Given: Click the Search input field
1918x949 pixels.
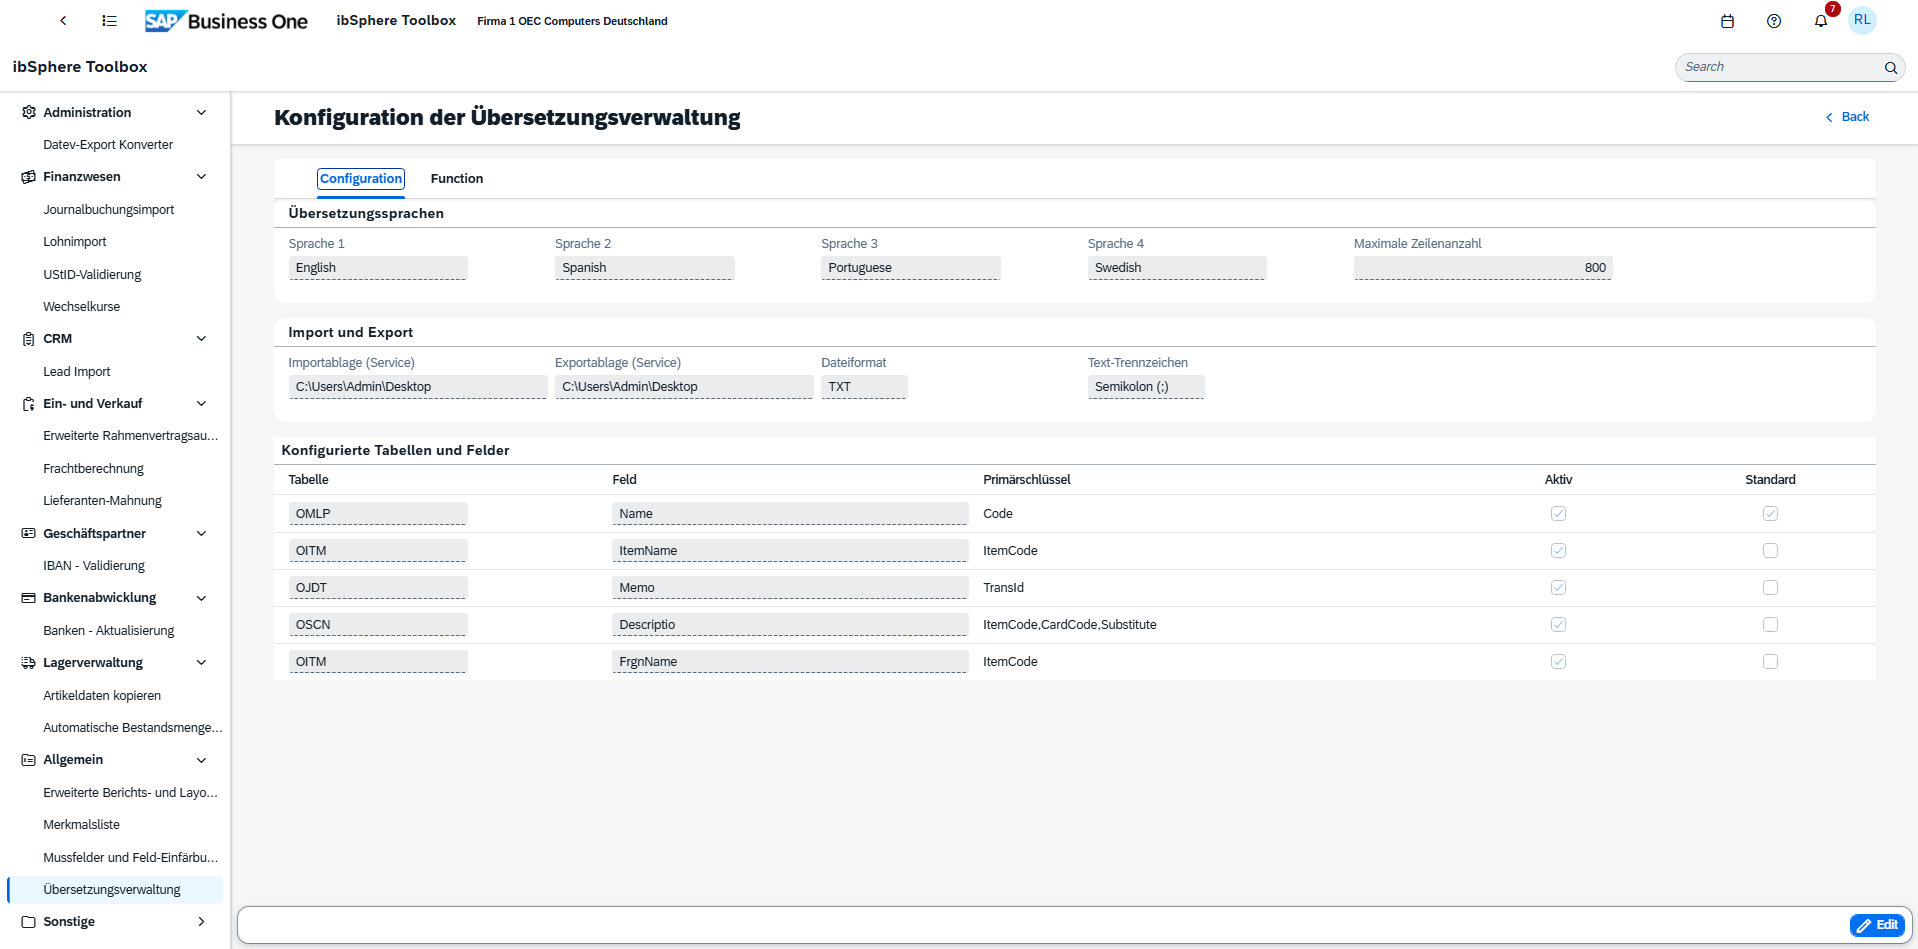Looking at the screenshot, I should point(1779,68).
